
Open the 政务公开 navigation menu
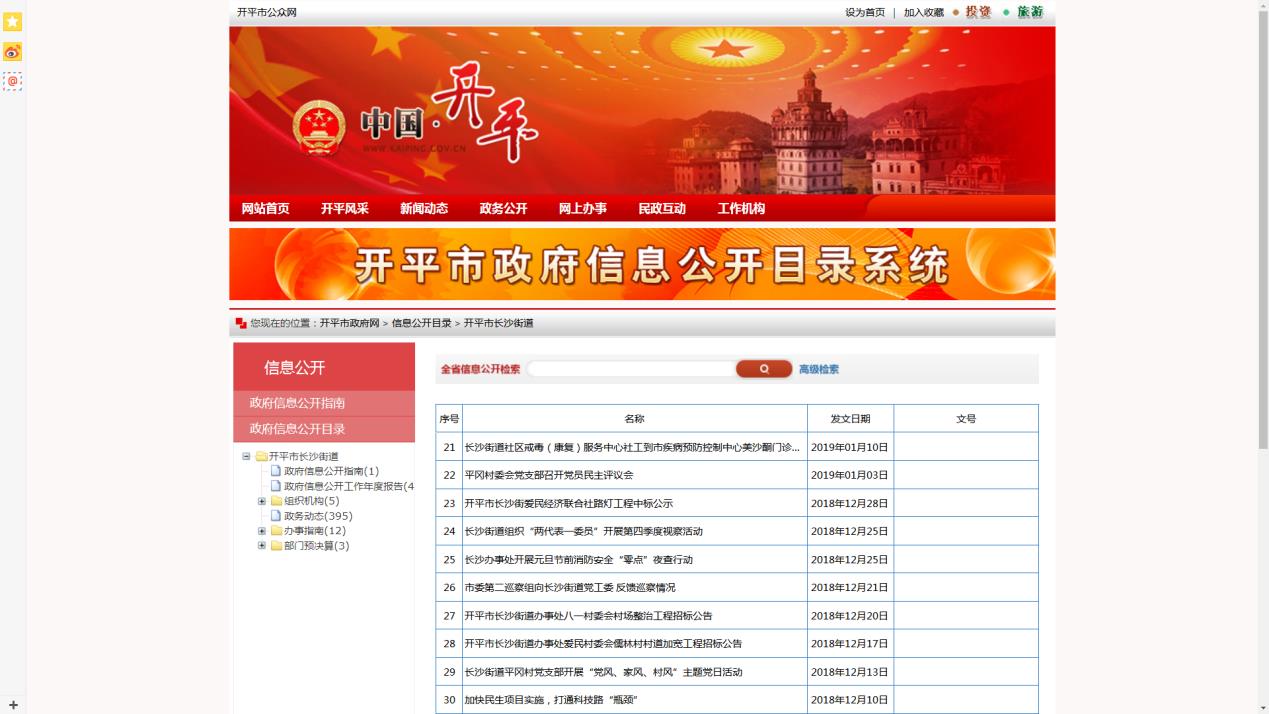[503, 209]
